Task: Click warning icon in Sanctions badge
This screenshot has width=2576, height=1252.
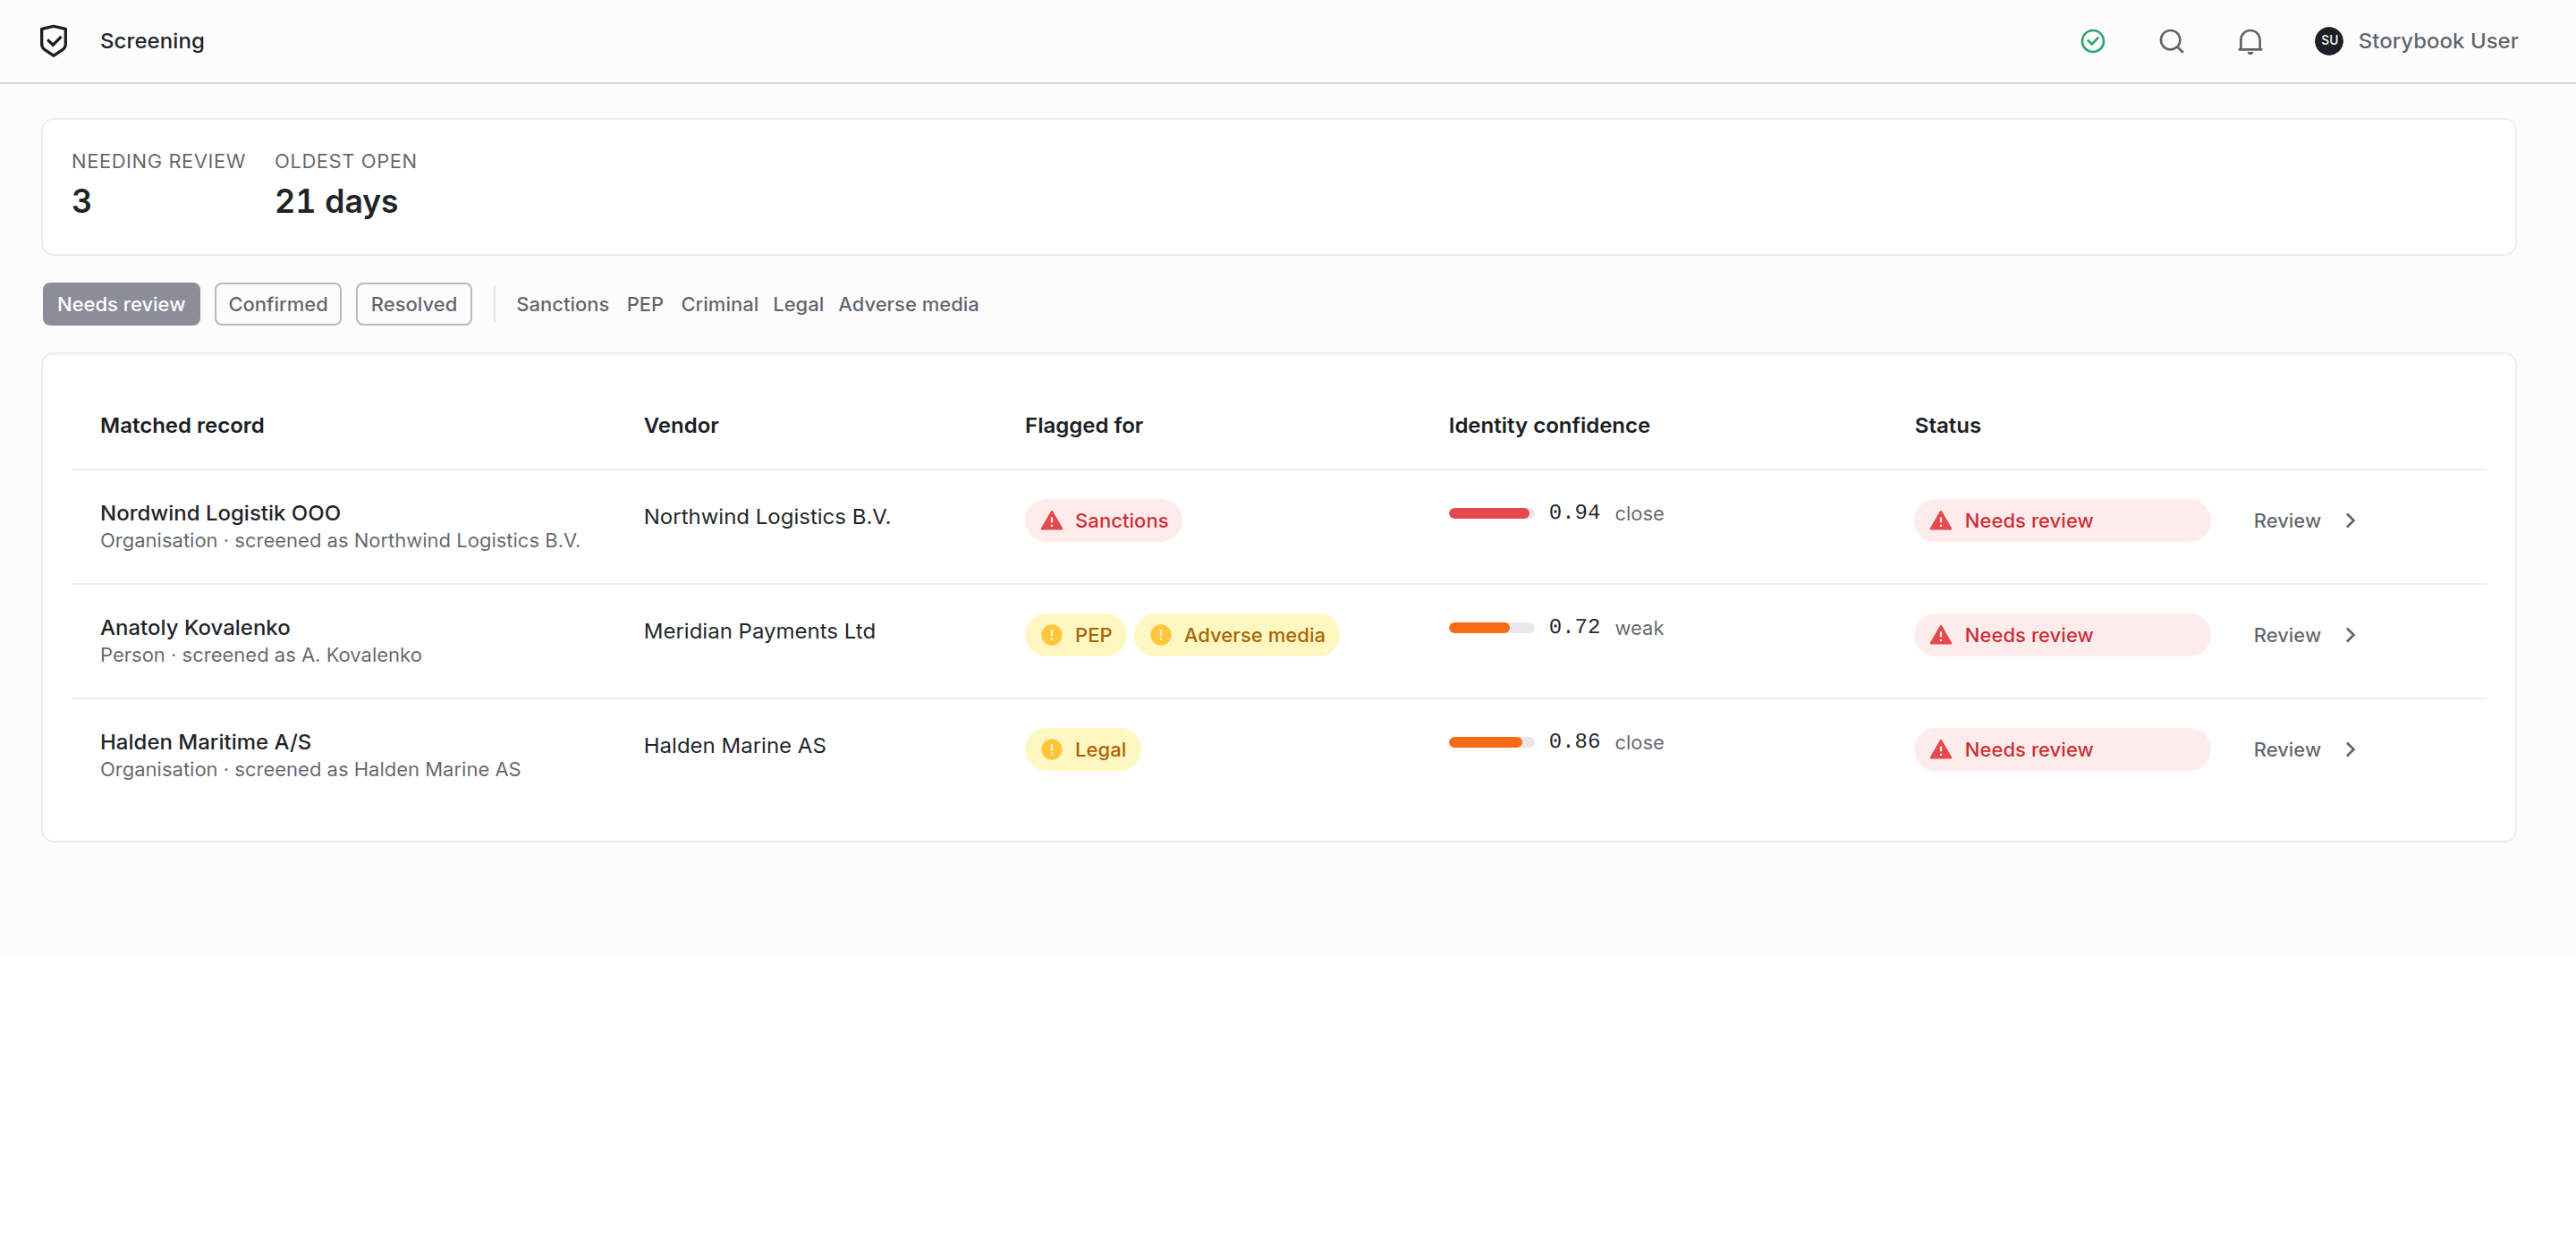Action: pos(1051,521)
